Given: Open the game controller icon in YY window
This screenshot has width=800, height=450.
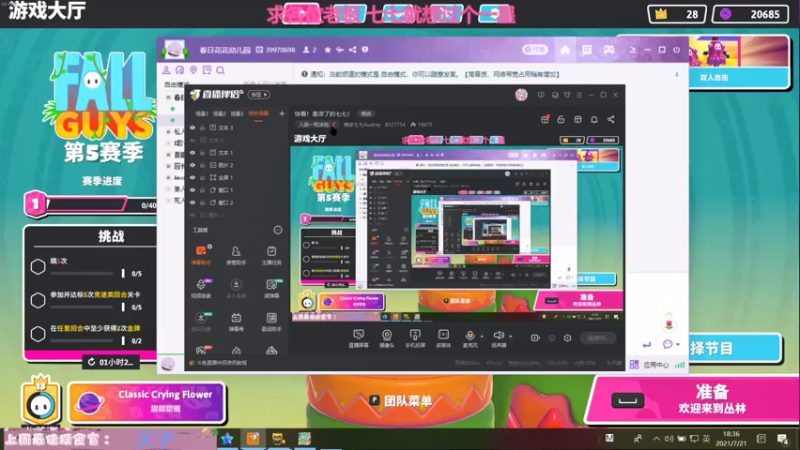Looking at the screenshot, I should tap(609, 50).
